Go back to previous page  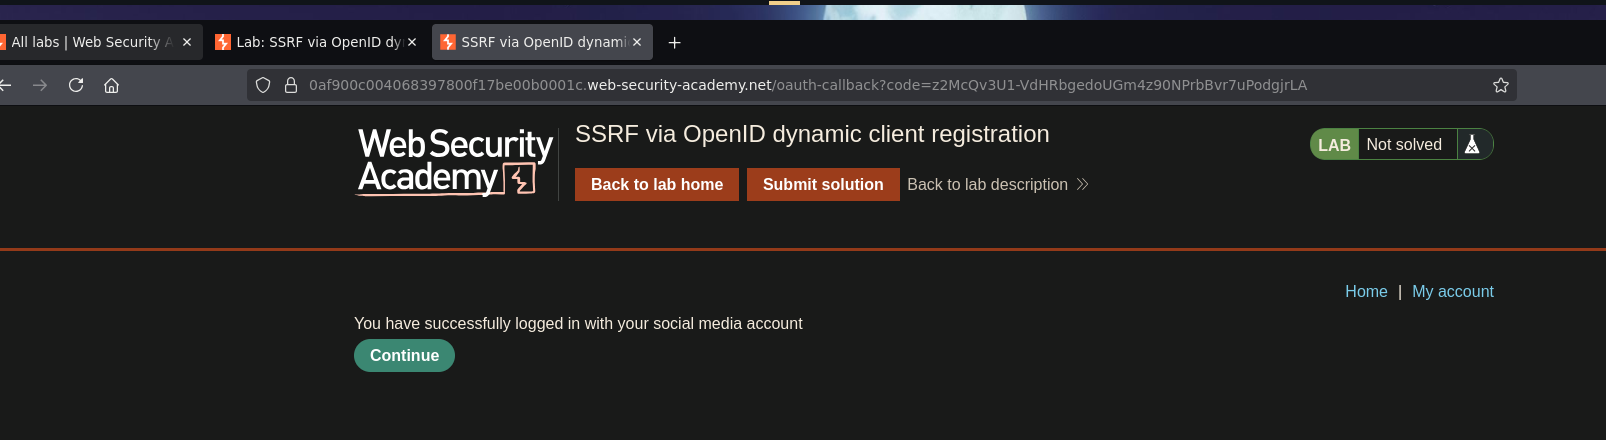(x=5, y=85)
